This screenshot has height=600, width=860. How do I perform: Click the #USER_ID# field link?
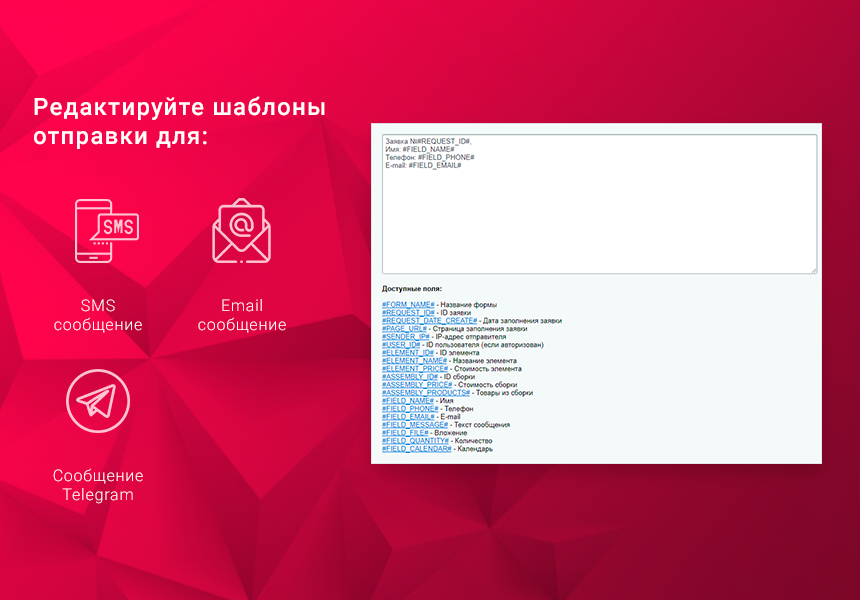[400, 344]
